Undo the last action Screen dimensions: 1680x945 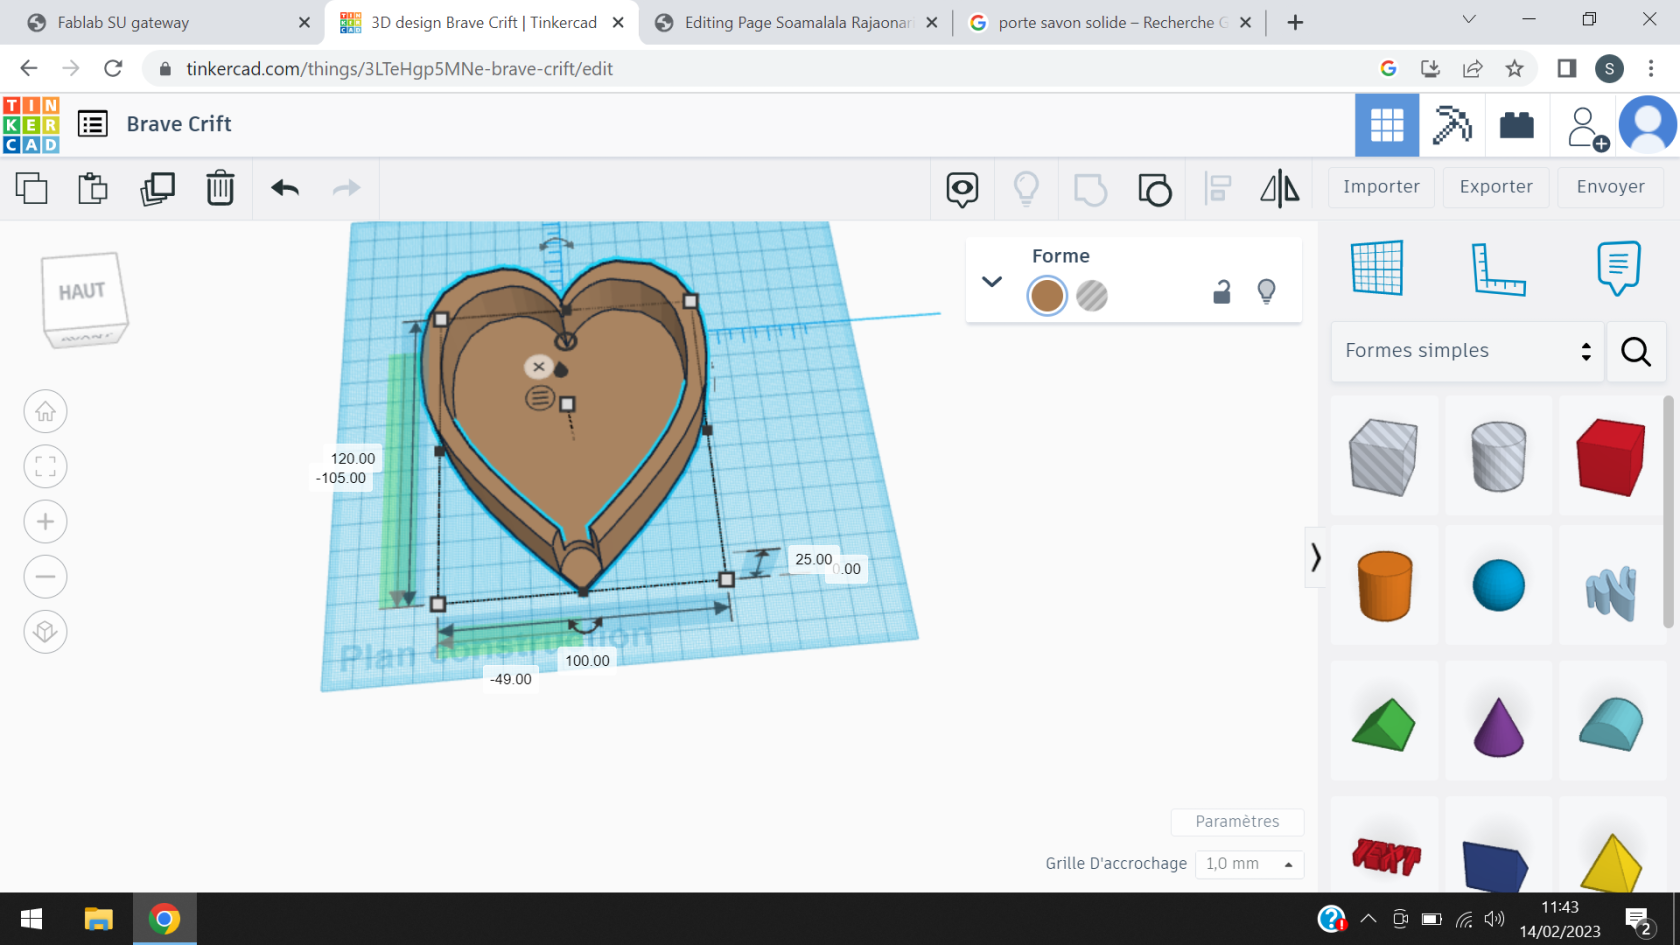click(x=285, y=188)
